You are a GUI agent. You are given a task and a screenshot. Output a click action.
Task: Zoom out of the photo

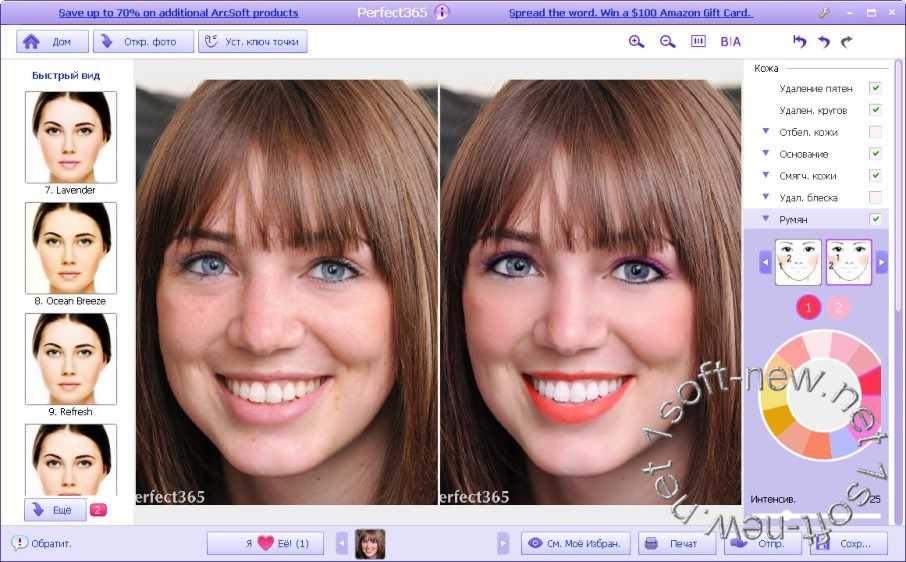(x=667, y=42)
